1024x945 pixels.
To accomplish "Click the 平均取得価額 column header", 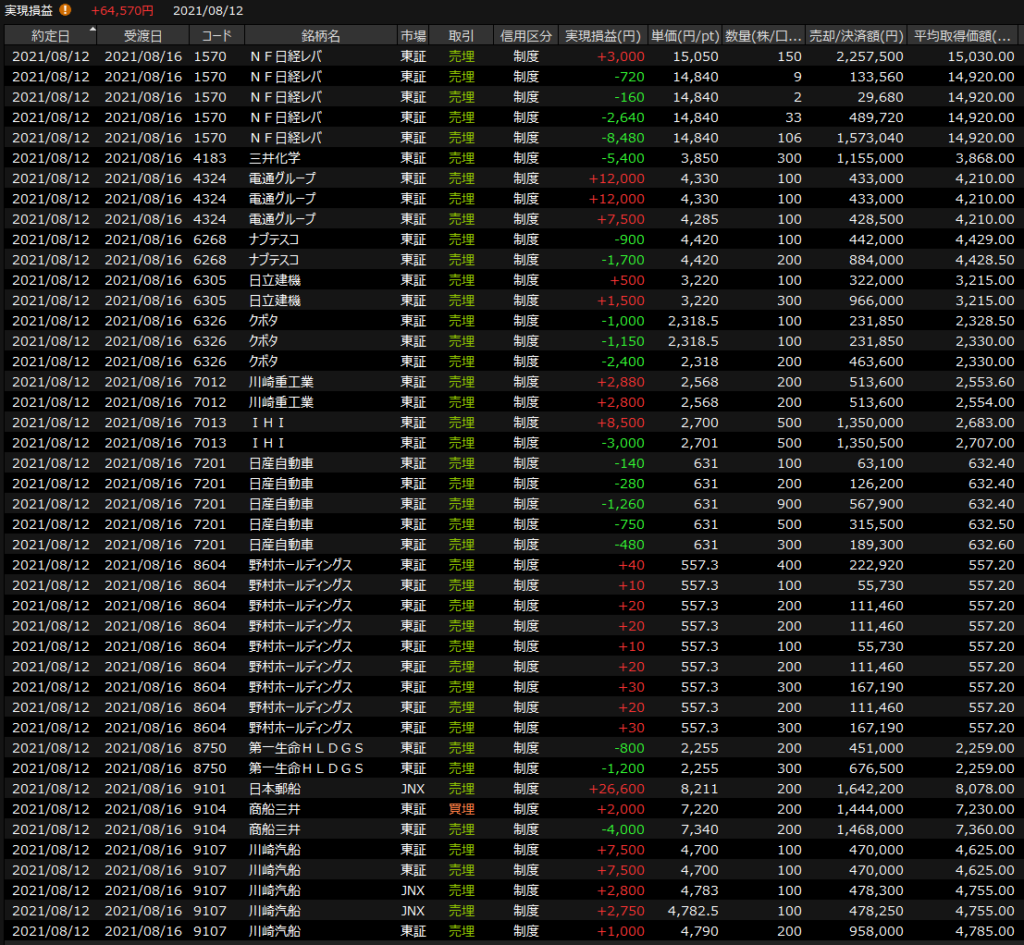I will (964, 36).
